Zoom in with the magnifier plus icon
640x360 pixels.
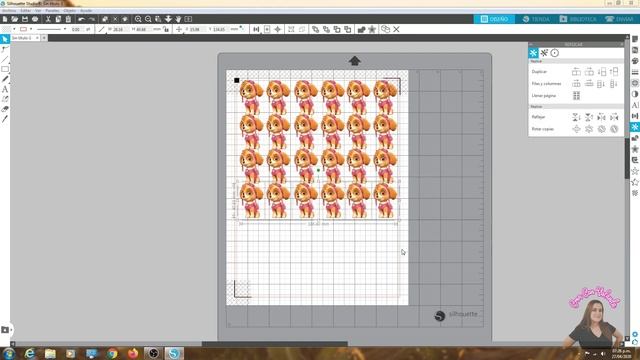[x=138, y=19]
